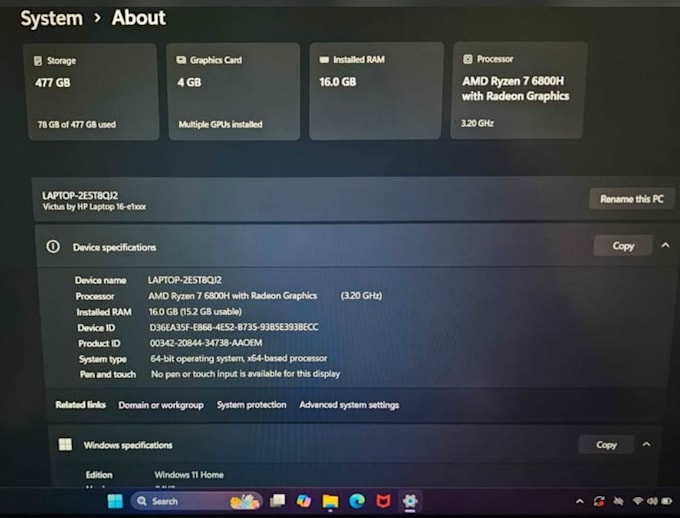Click the text 'Victus by HP Laptop 16-e1xxx'

(94, 207)
